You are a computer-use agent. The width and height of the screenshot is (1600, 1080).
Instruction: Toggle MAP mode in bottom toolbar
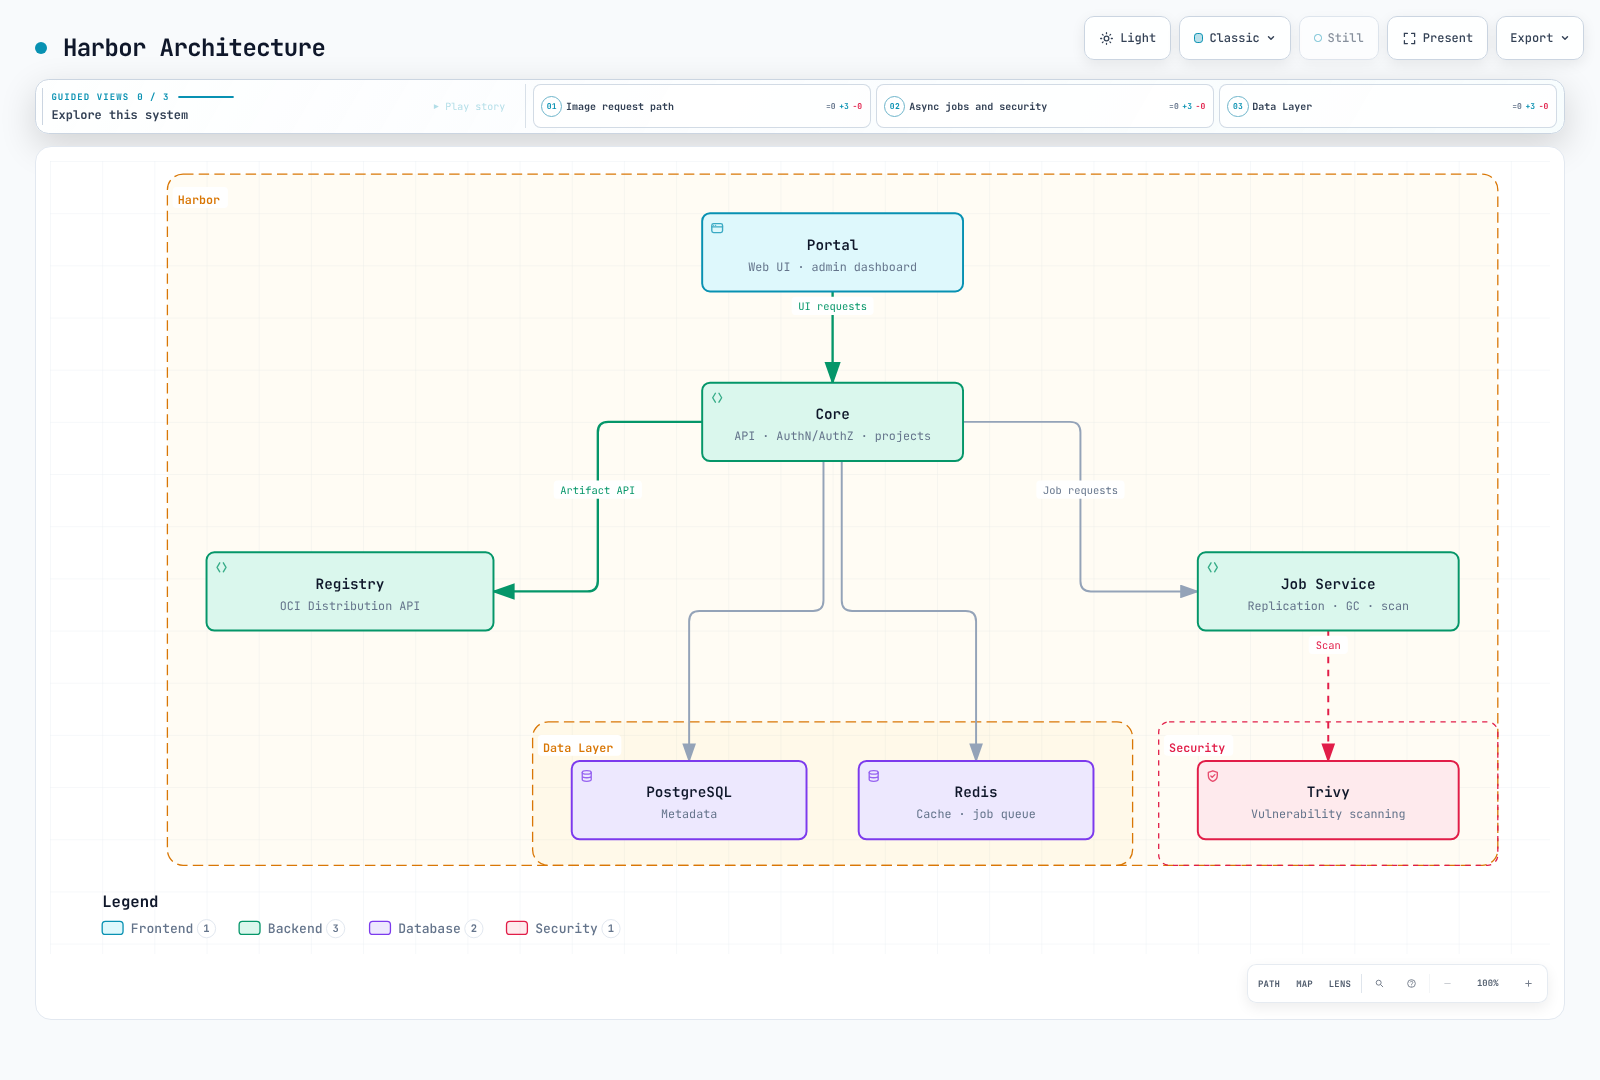(1304, 984)
